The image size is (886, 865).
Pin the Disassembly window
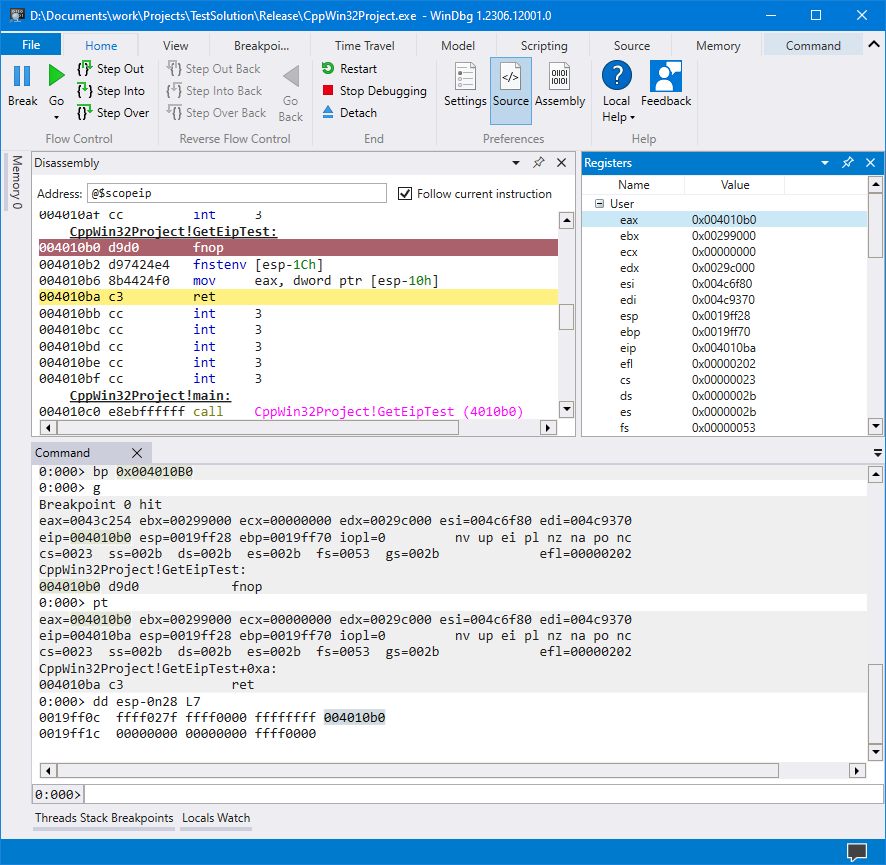point(538,162)
